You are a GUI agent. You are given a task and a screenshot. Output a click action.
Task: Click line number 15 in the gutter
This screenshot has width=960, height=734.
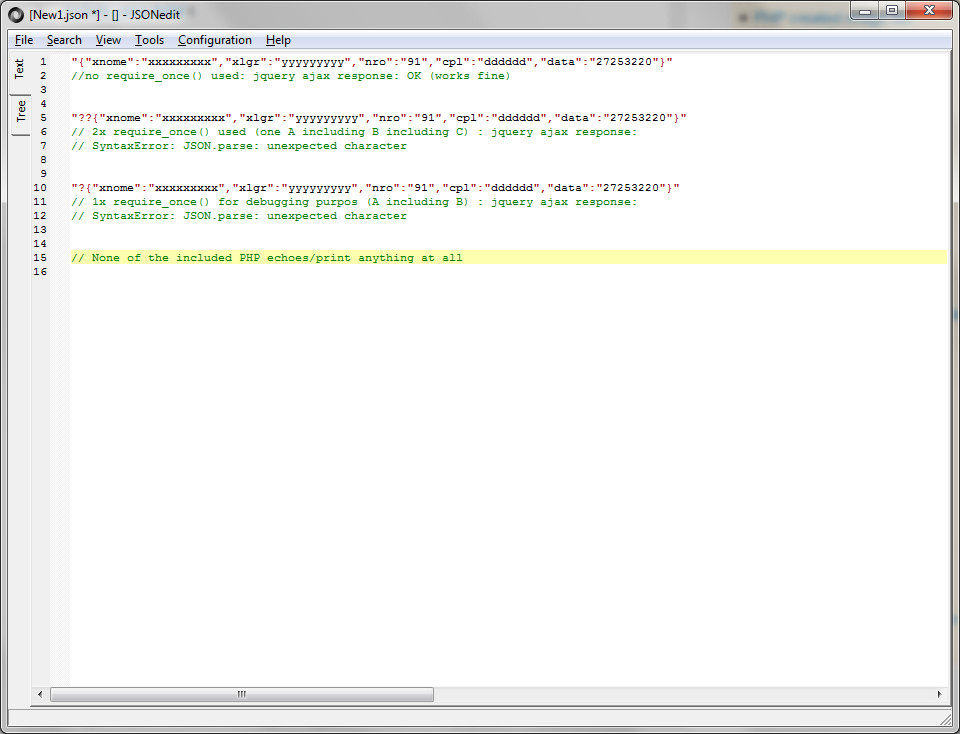40,258
